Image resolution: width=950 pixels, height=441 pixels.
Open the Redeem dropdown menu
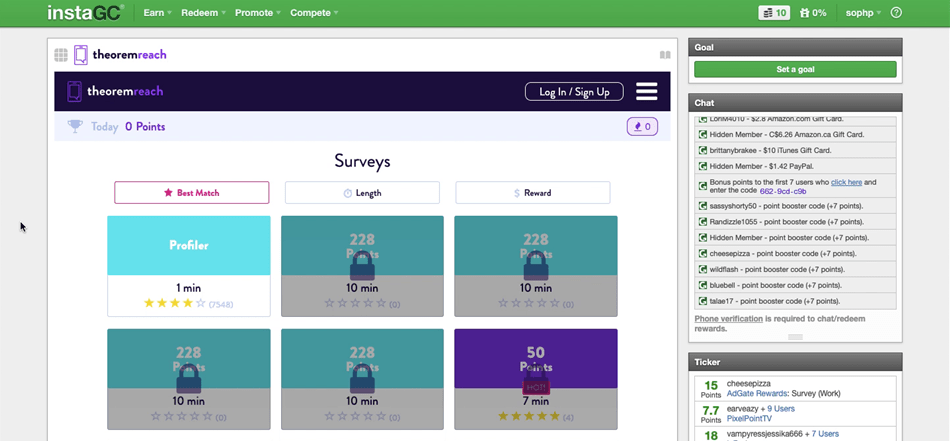204,13
